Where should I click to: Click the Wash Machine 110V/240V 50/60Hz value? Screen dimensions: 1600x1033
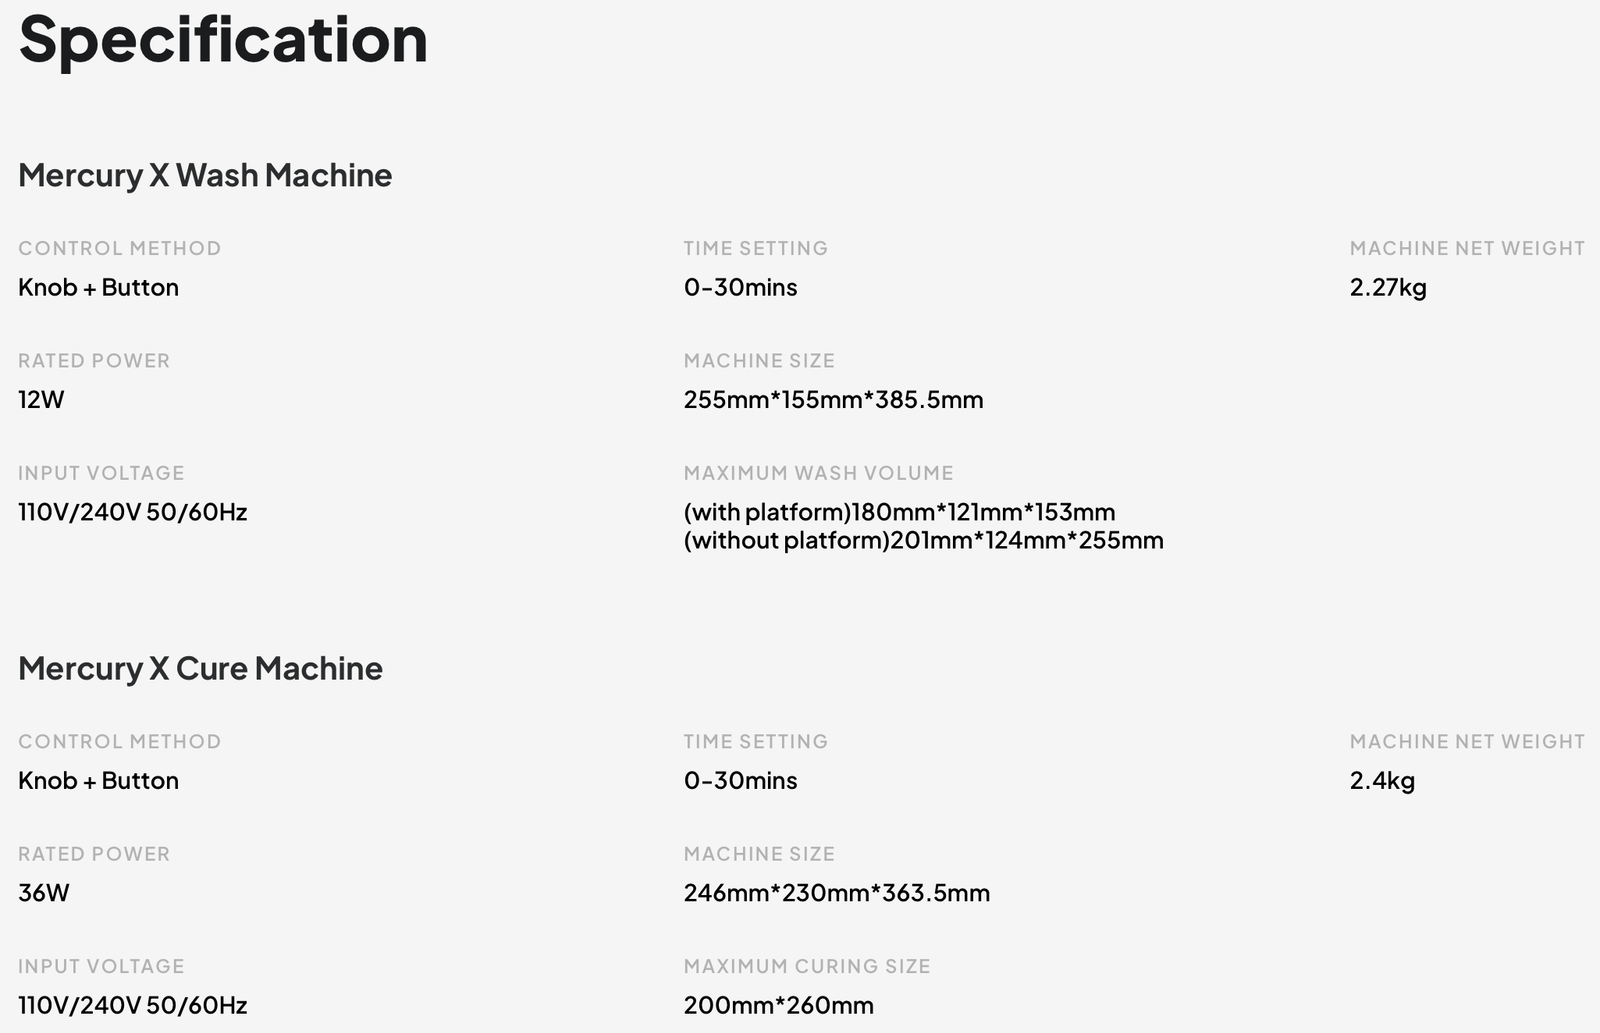[x=132, y=512]
